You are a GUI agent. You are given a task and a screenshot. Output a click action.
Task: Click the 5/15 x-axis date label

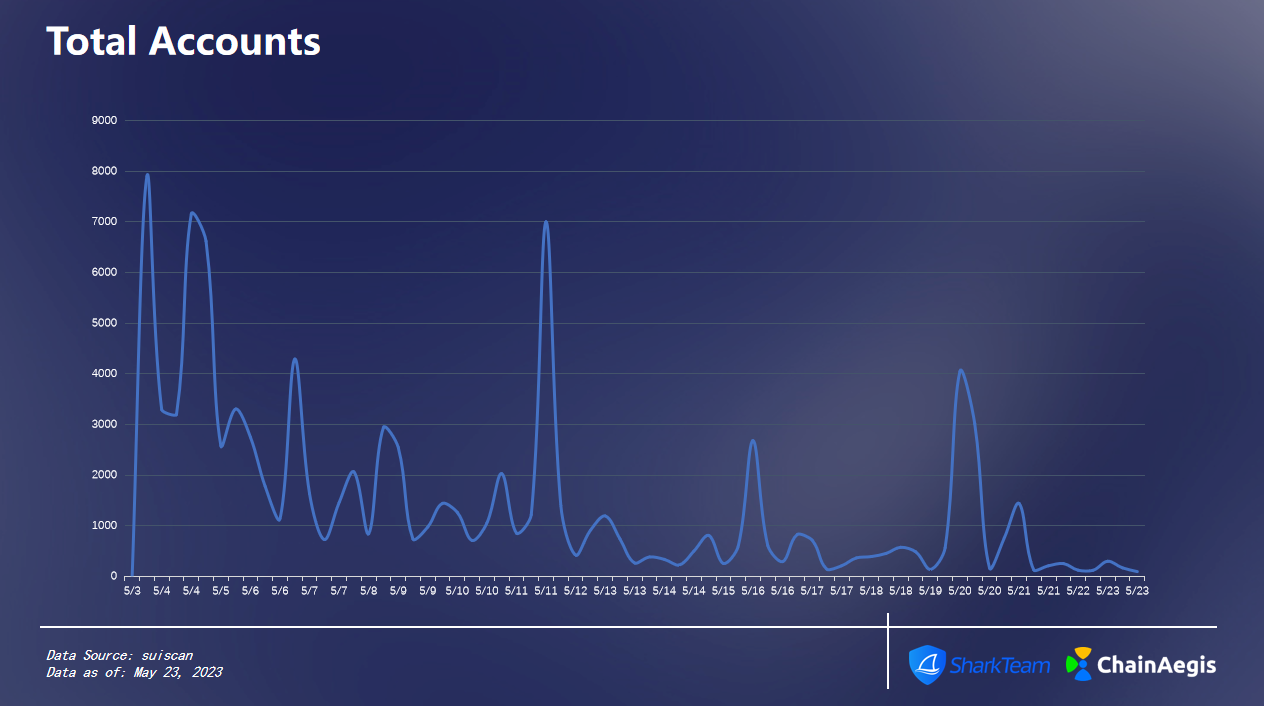pyautogui.click(x=723, y=591)
